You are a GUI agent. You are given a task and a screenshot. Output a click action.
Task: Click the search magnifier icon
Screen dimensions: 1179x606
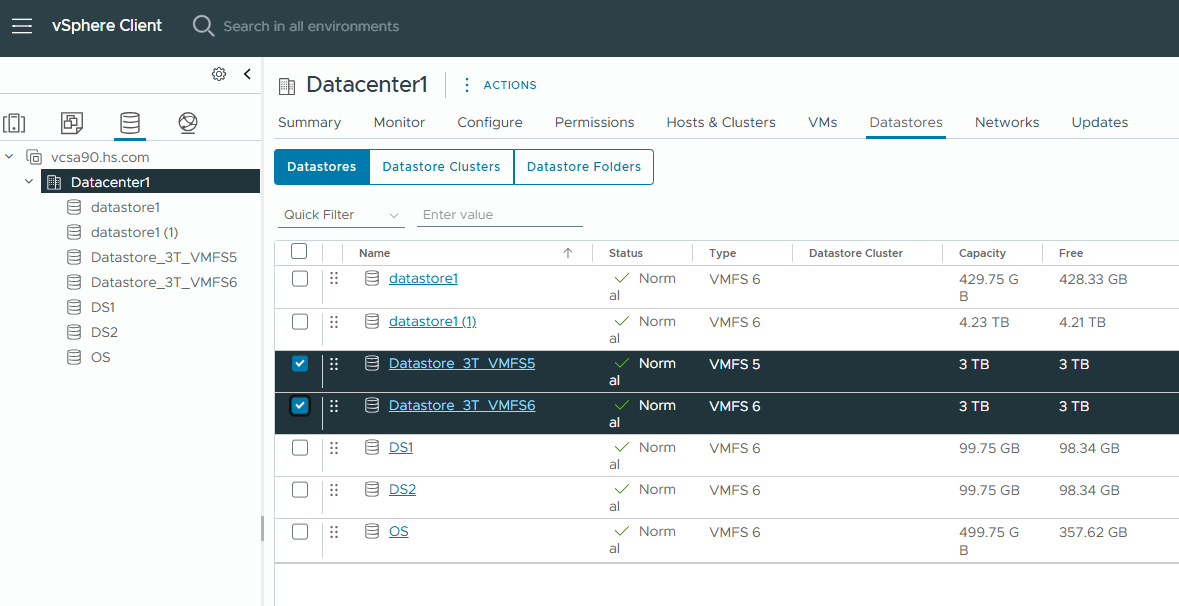click(x=203, y=26)
